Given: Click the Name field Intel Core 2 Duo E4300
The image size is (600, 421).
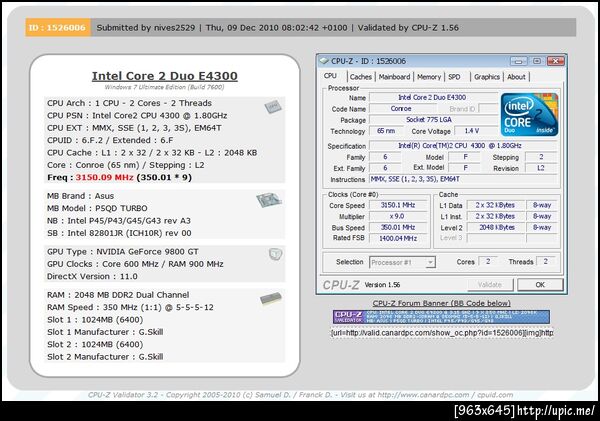Looking at the screenshot, I should [433, 98].
